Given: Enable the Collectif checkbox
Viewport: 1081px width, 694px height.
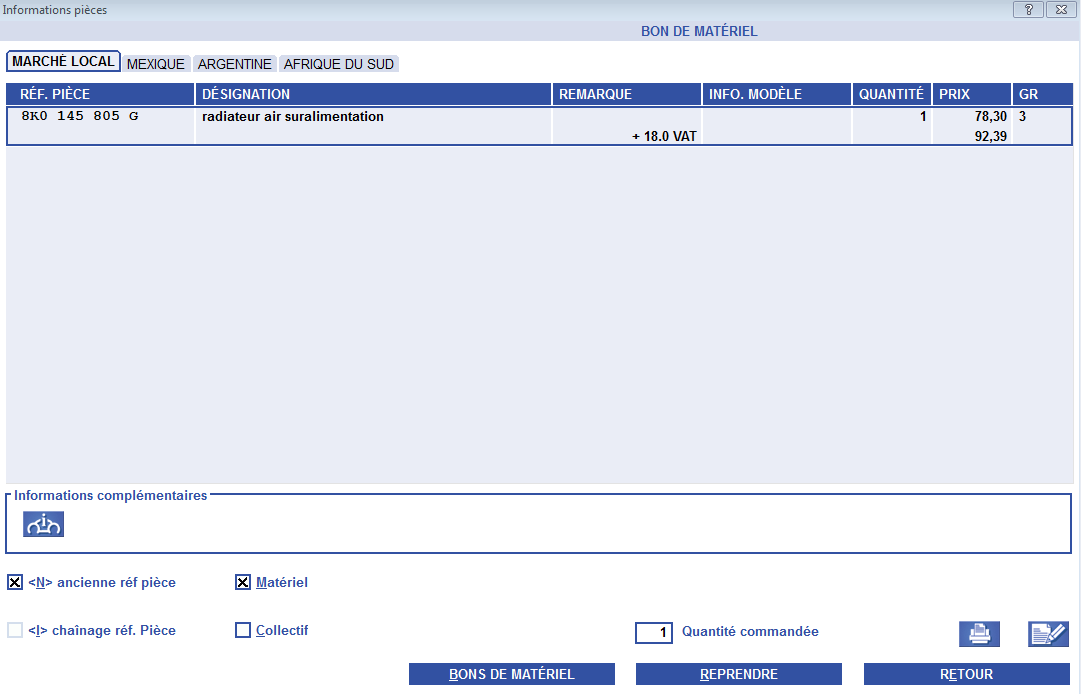Looking at the screenshot, I should tap(242, 631).
